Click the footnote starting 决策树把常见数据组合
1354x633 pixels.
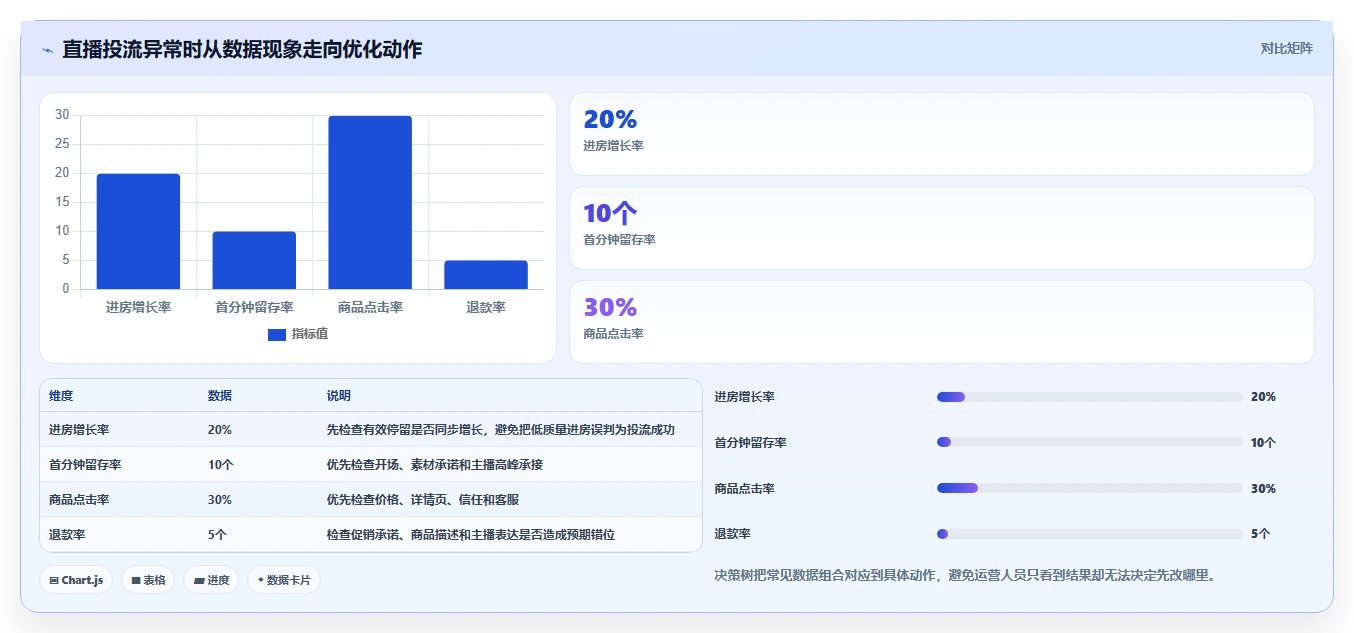tap(965, 576)
